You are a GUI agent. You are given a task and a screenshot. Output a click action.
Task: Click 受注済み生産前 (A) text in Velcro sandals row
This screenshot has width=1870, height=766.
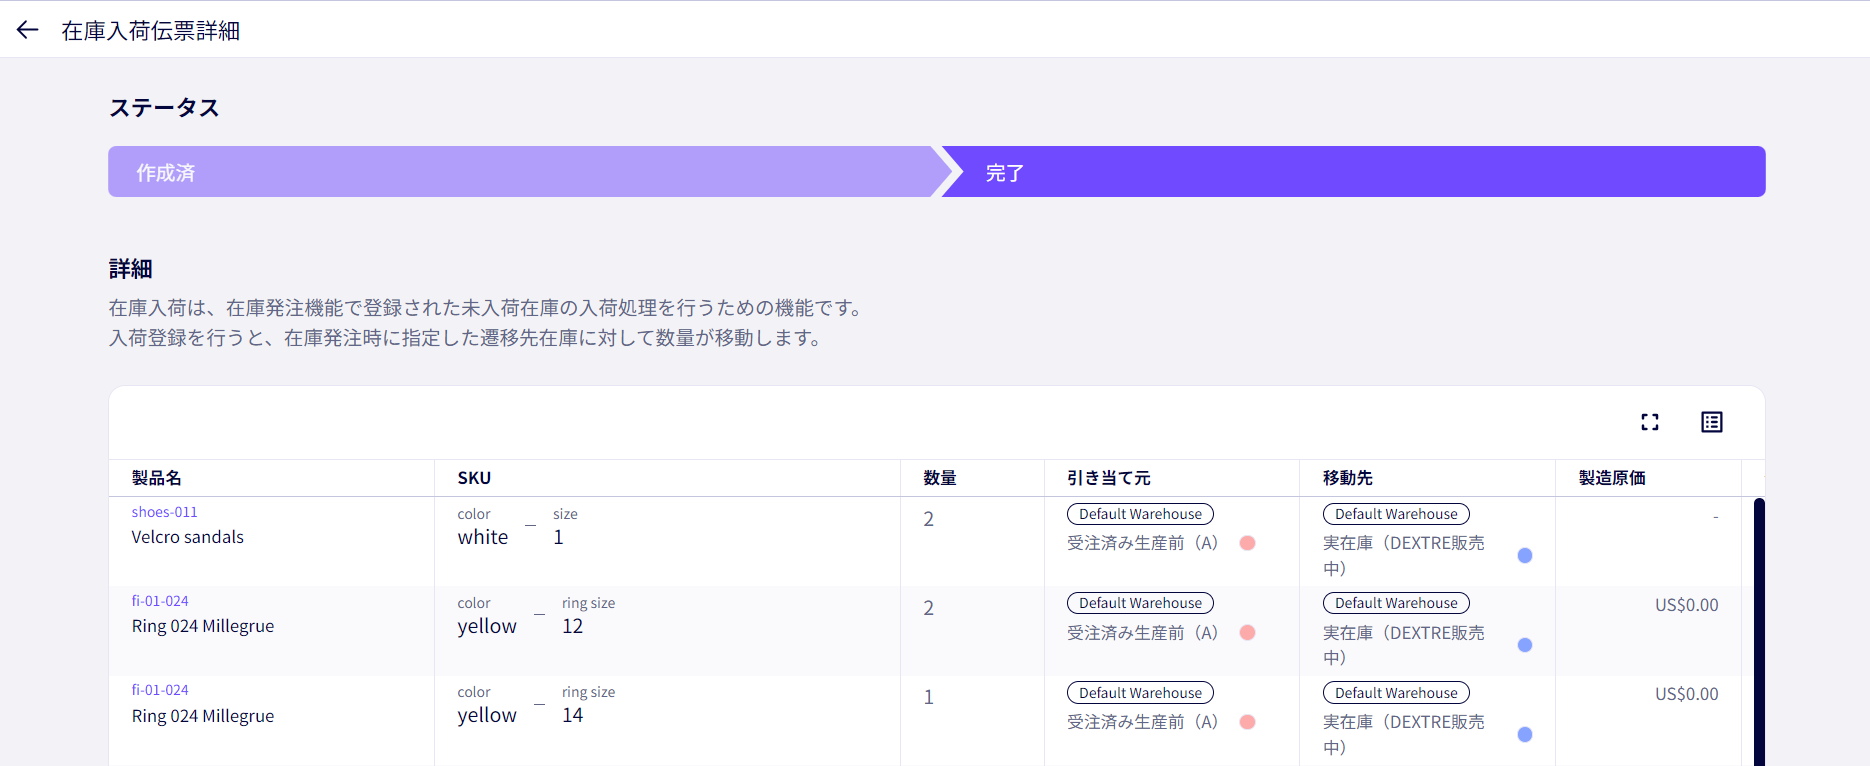tap(1142, 543)
